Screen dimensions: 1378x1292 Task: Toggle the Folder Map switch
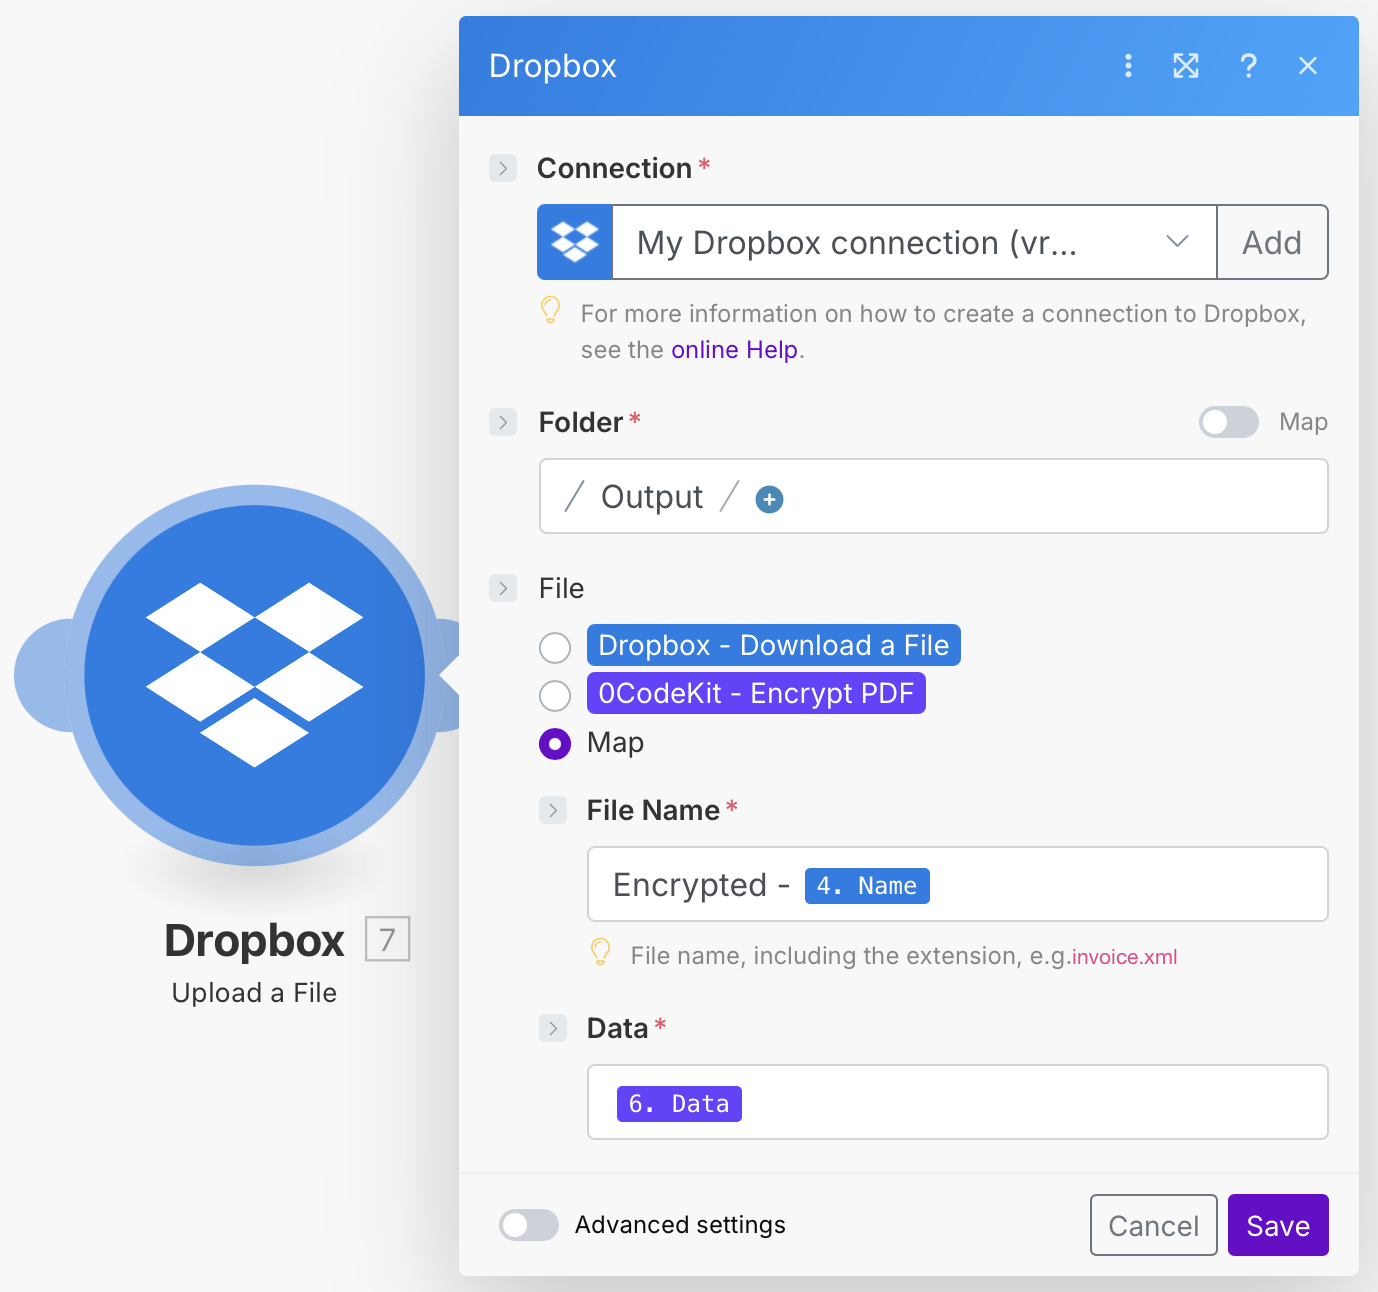point(1229,422)
